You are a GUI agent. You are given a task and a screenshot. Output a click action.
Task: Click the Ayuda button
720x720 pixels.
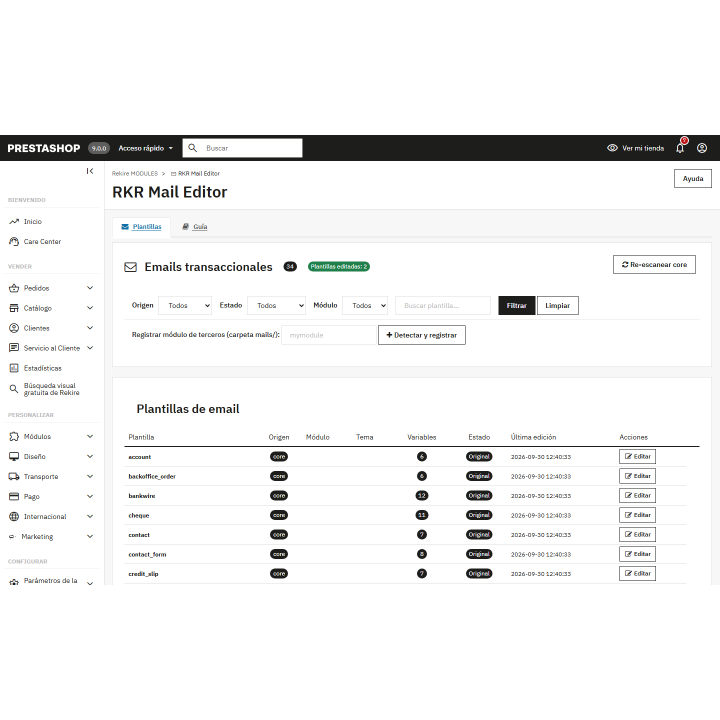(693, 179)
